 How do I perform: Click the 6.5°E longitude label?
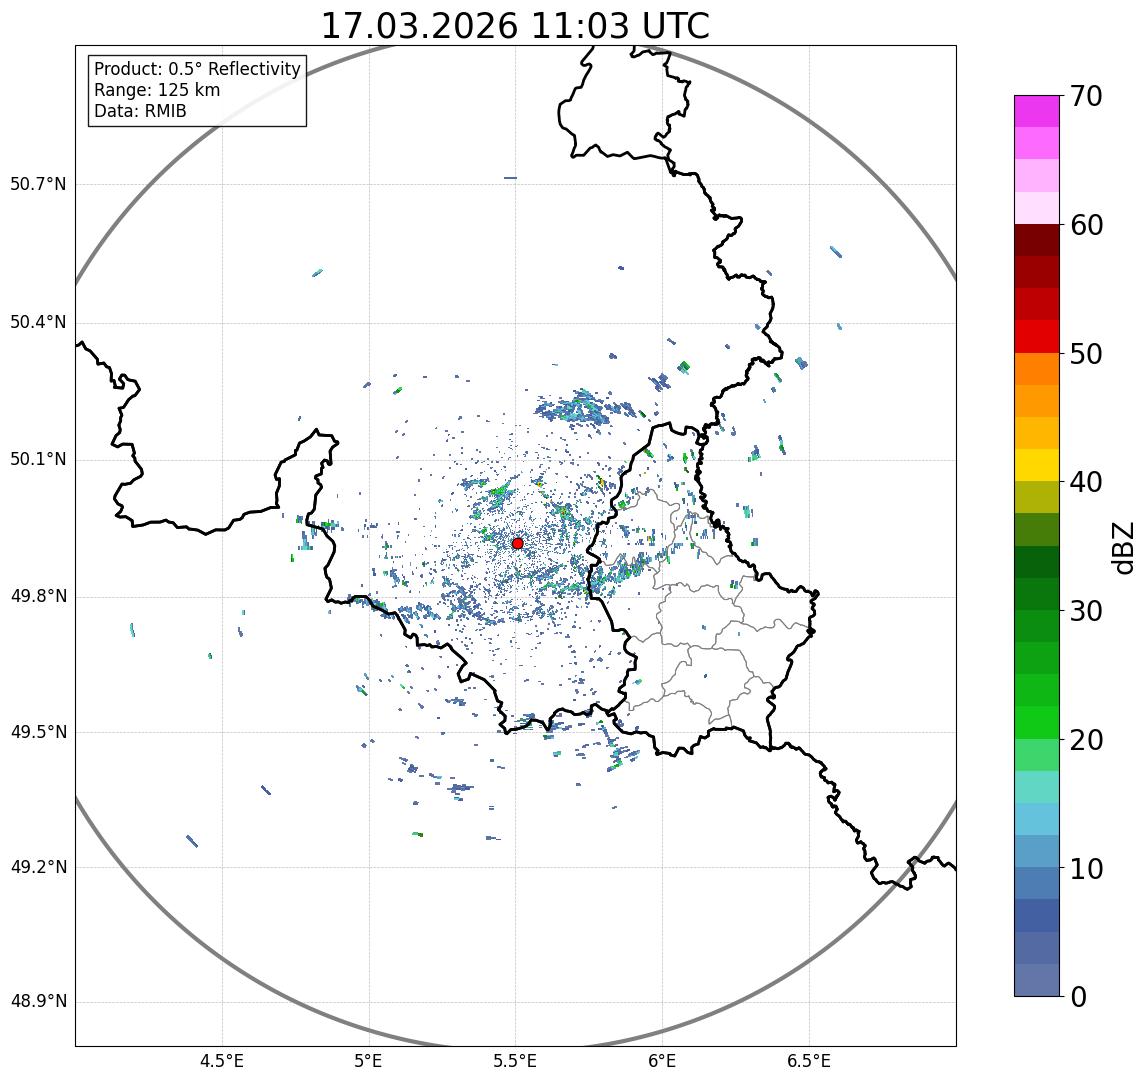click(x=810, y=1061)
